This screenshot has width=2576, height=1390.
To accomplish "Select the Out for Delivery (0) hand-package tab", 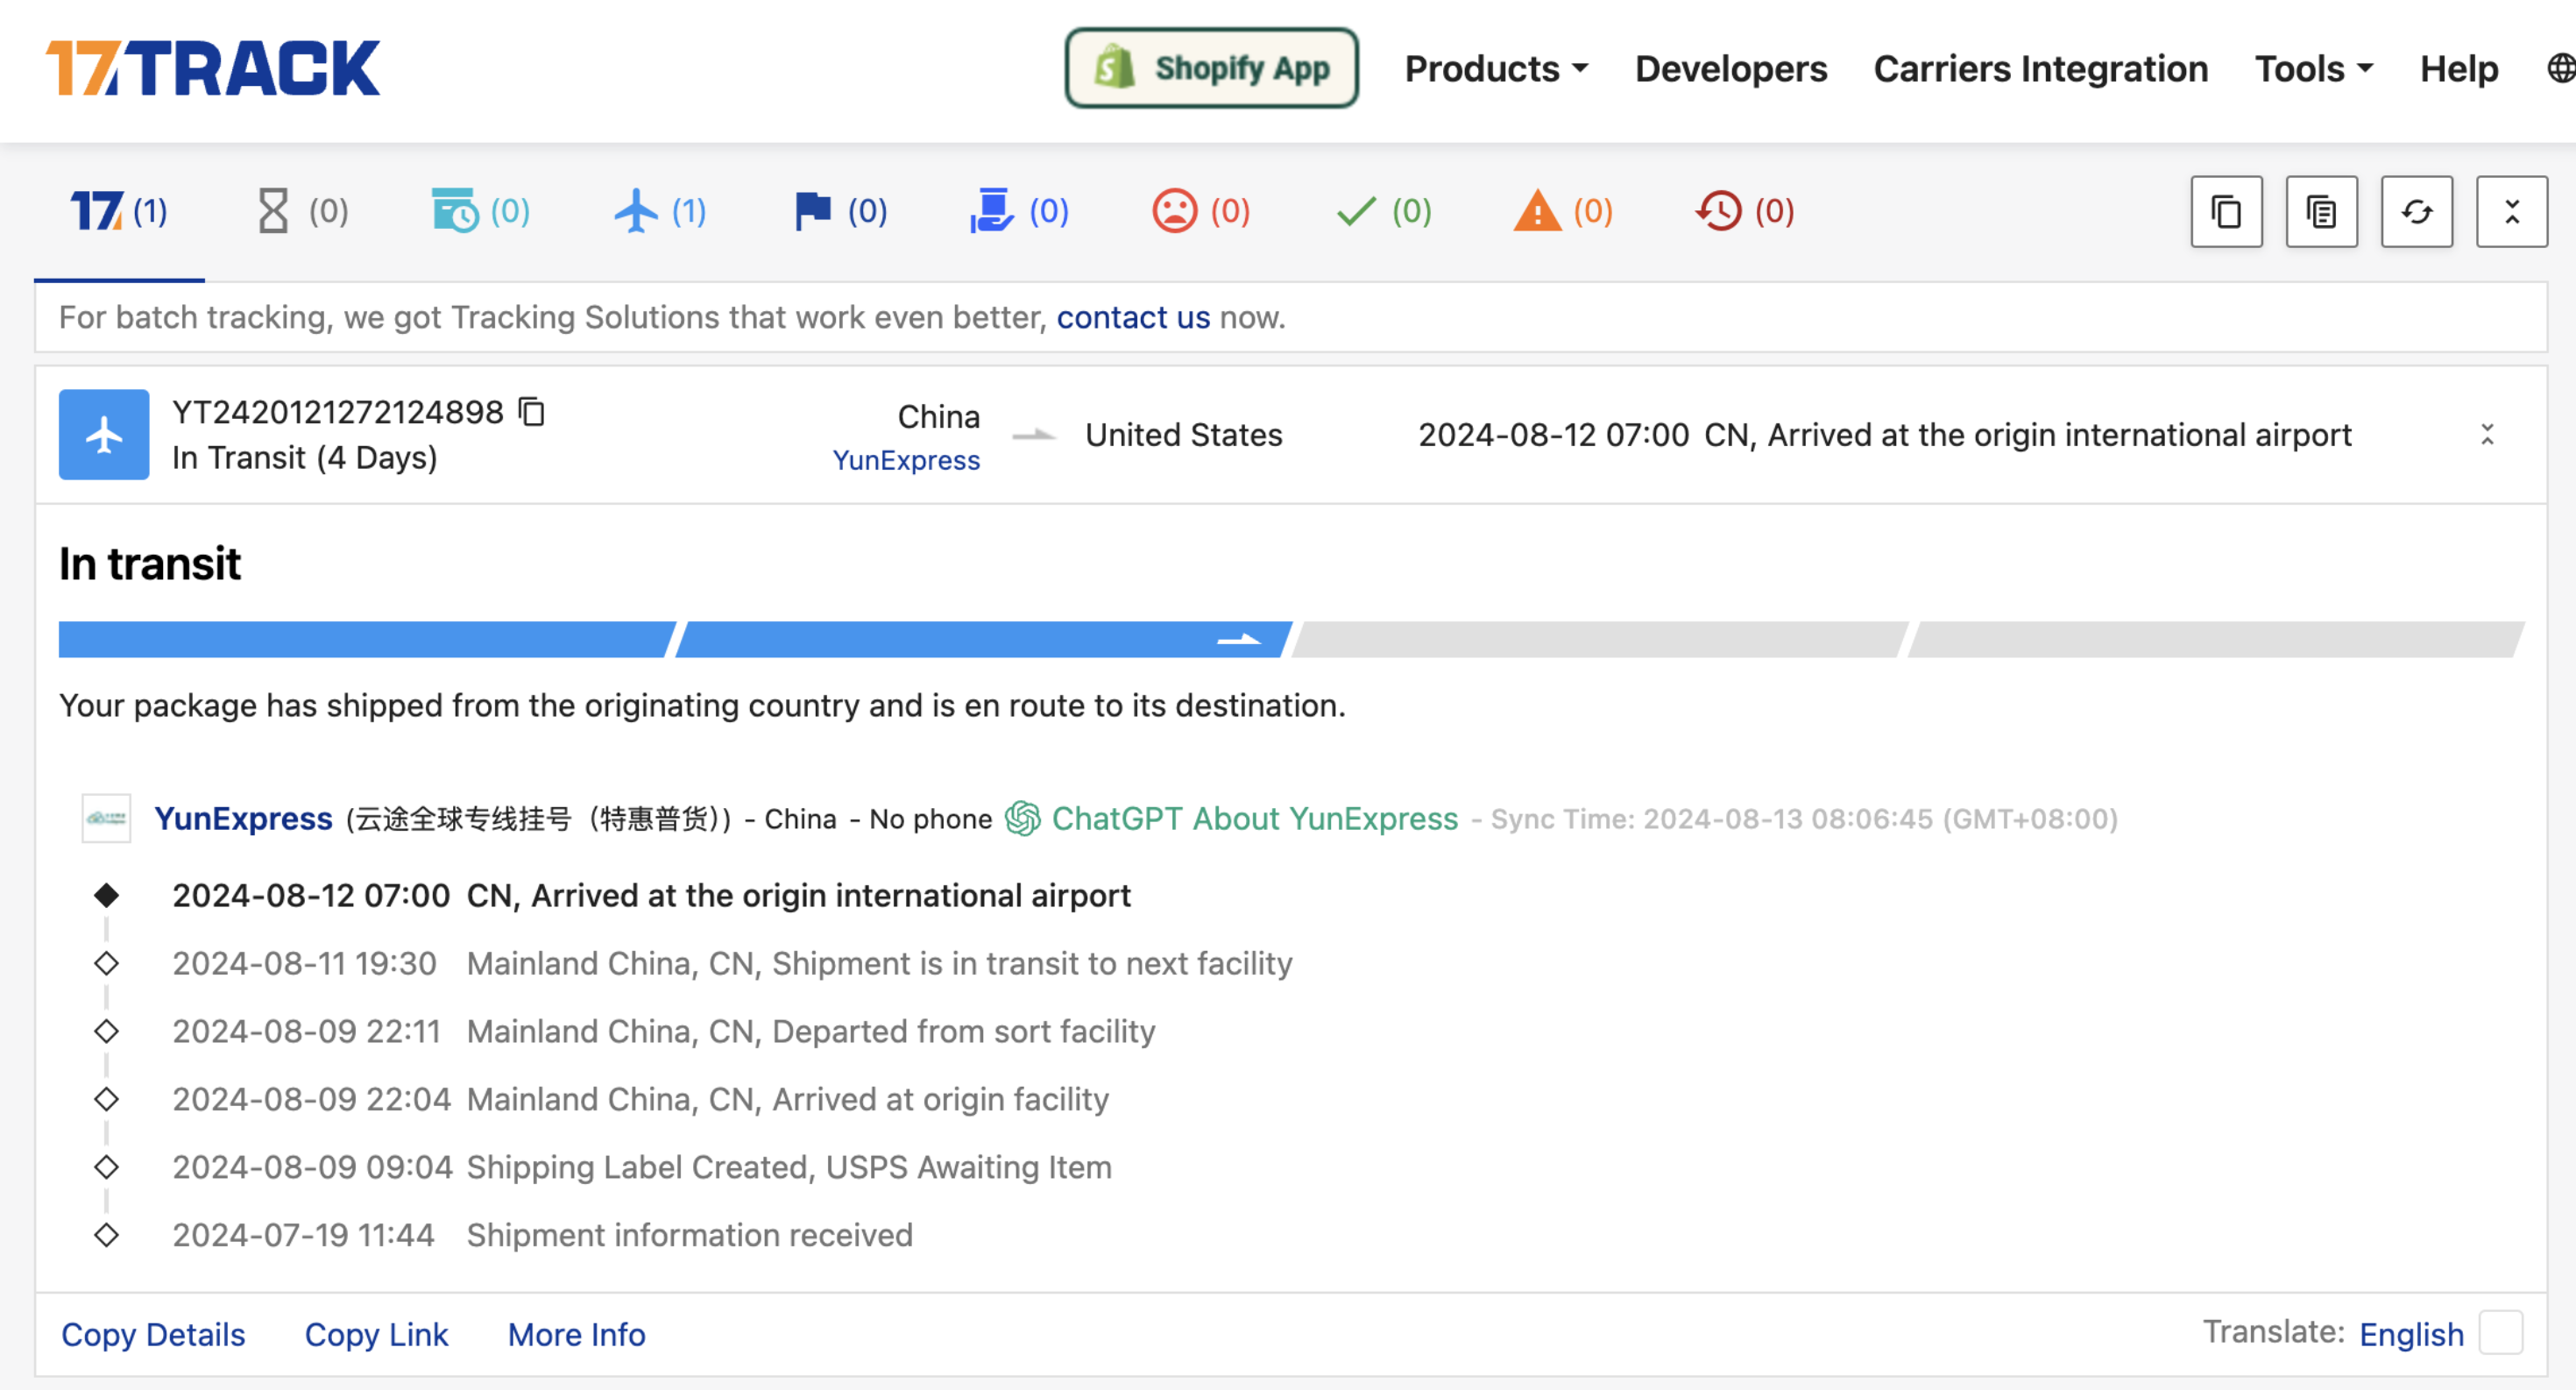I will [1019, 211].
